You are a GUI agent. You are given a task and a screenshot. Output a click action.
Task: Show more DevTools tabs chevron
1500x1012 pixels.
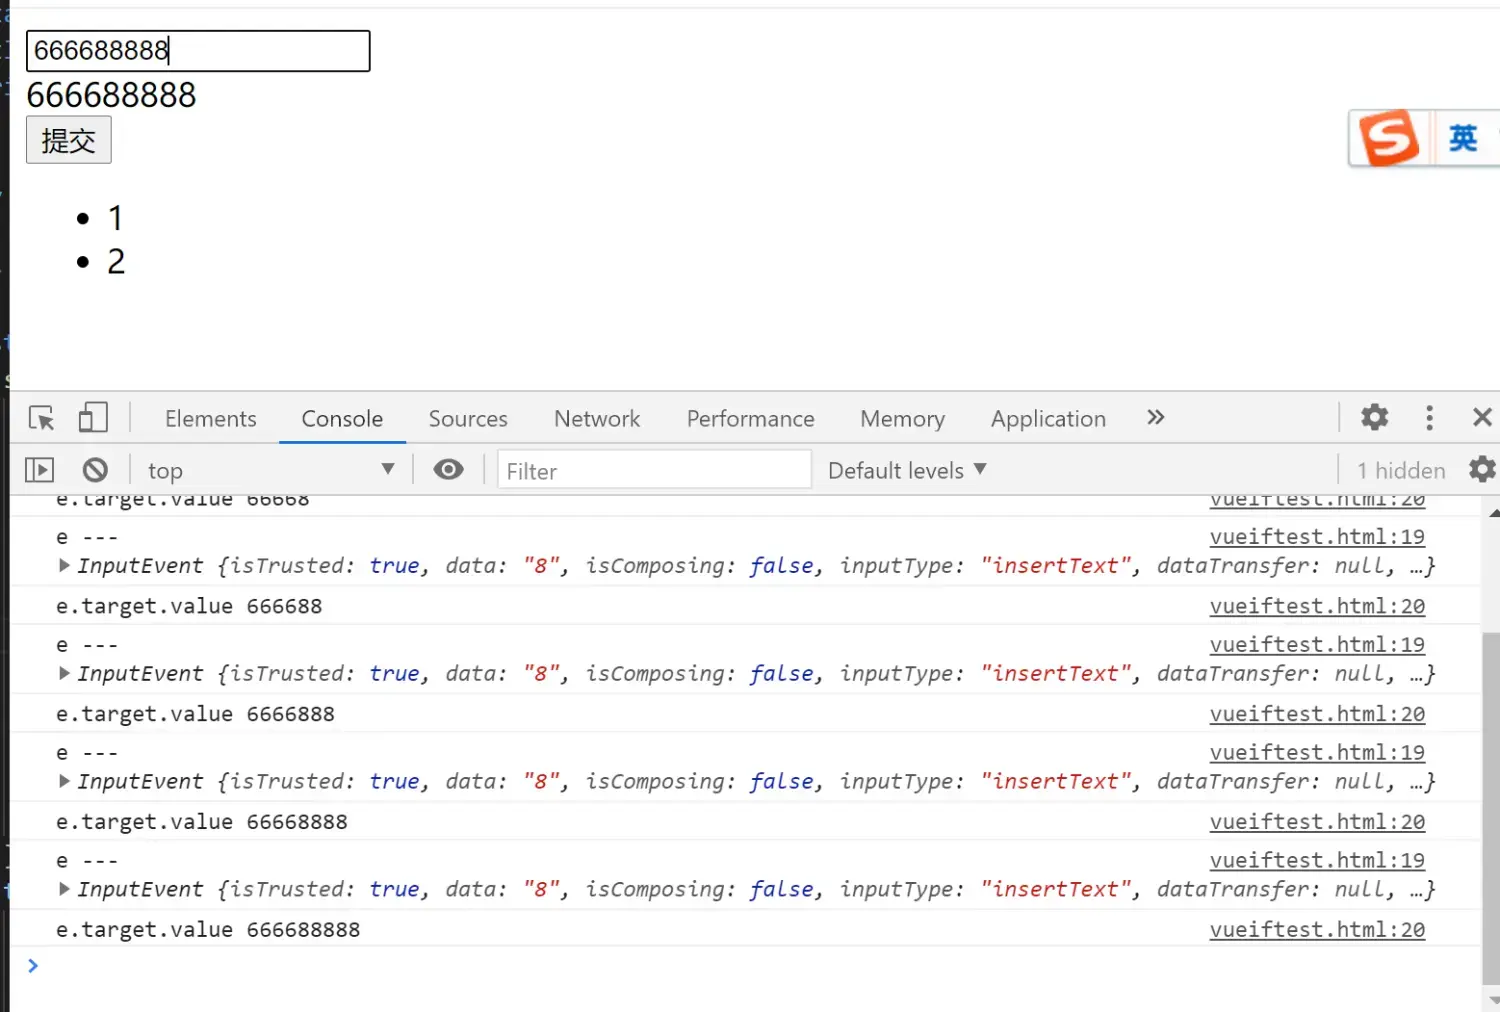coord(1156,417)
